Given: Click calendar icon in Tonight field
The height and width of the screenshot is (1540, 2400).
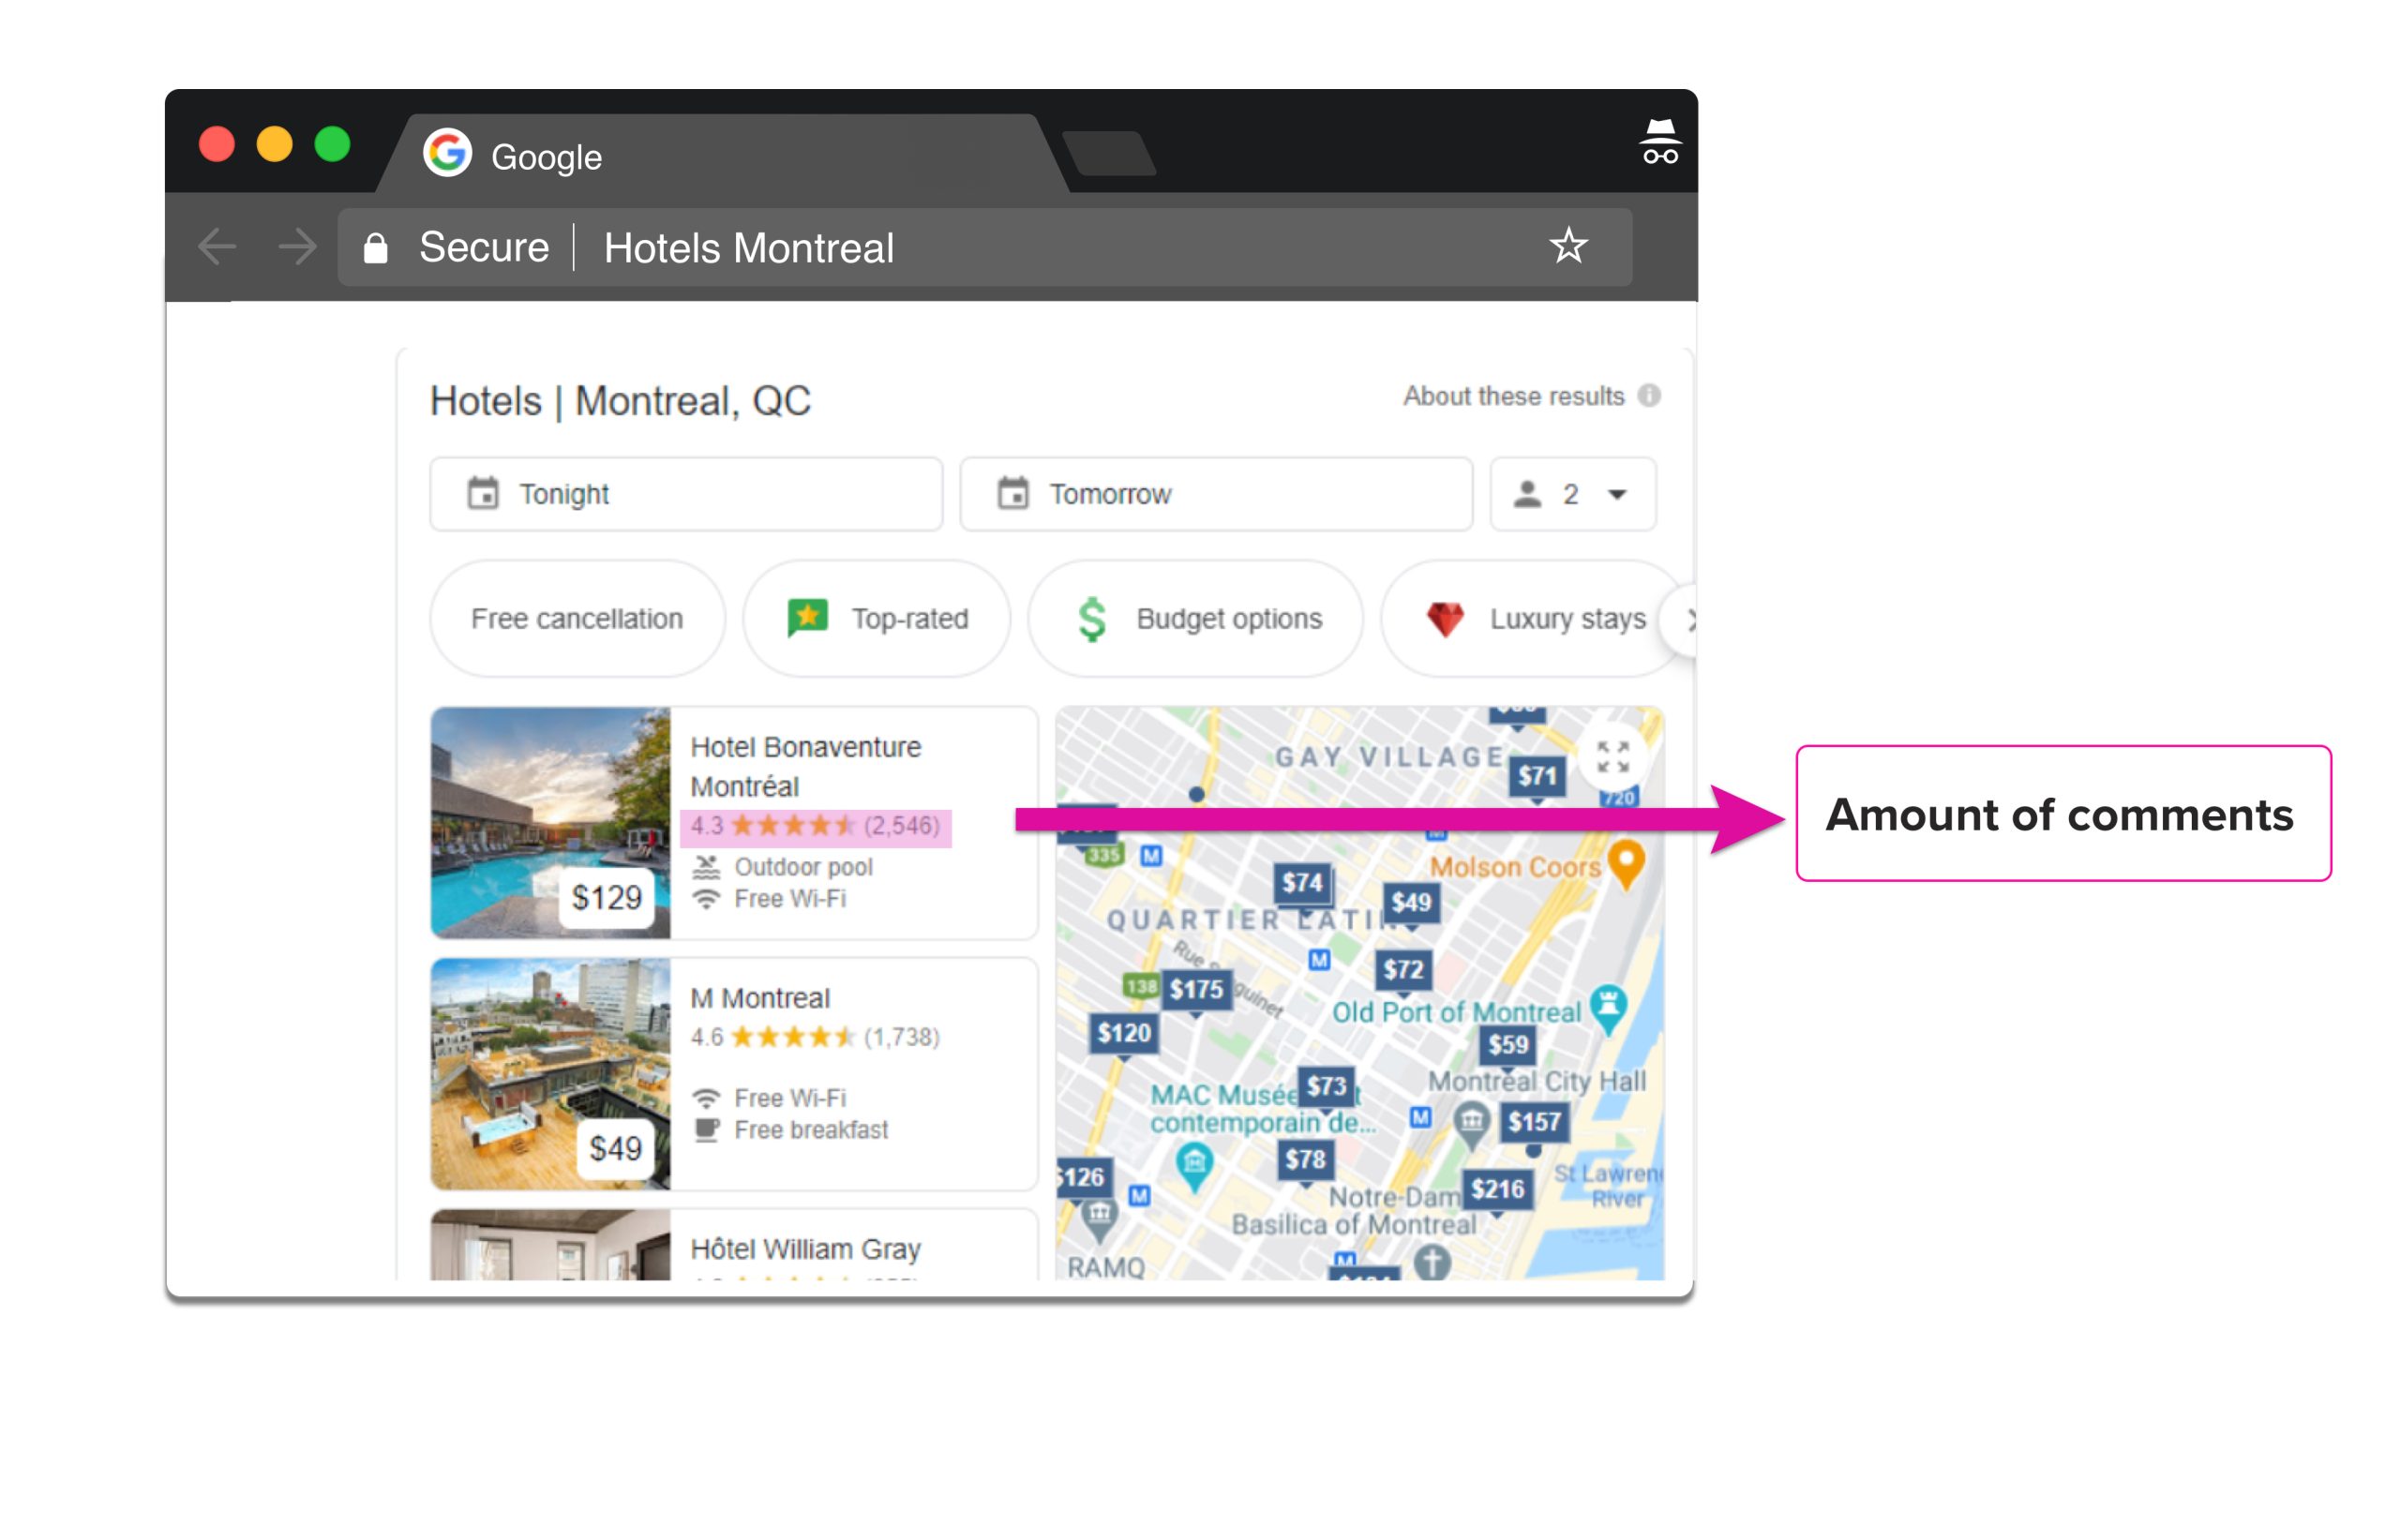Looking at the screenshot, I should coord(483,493).
